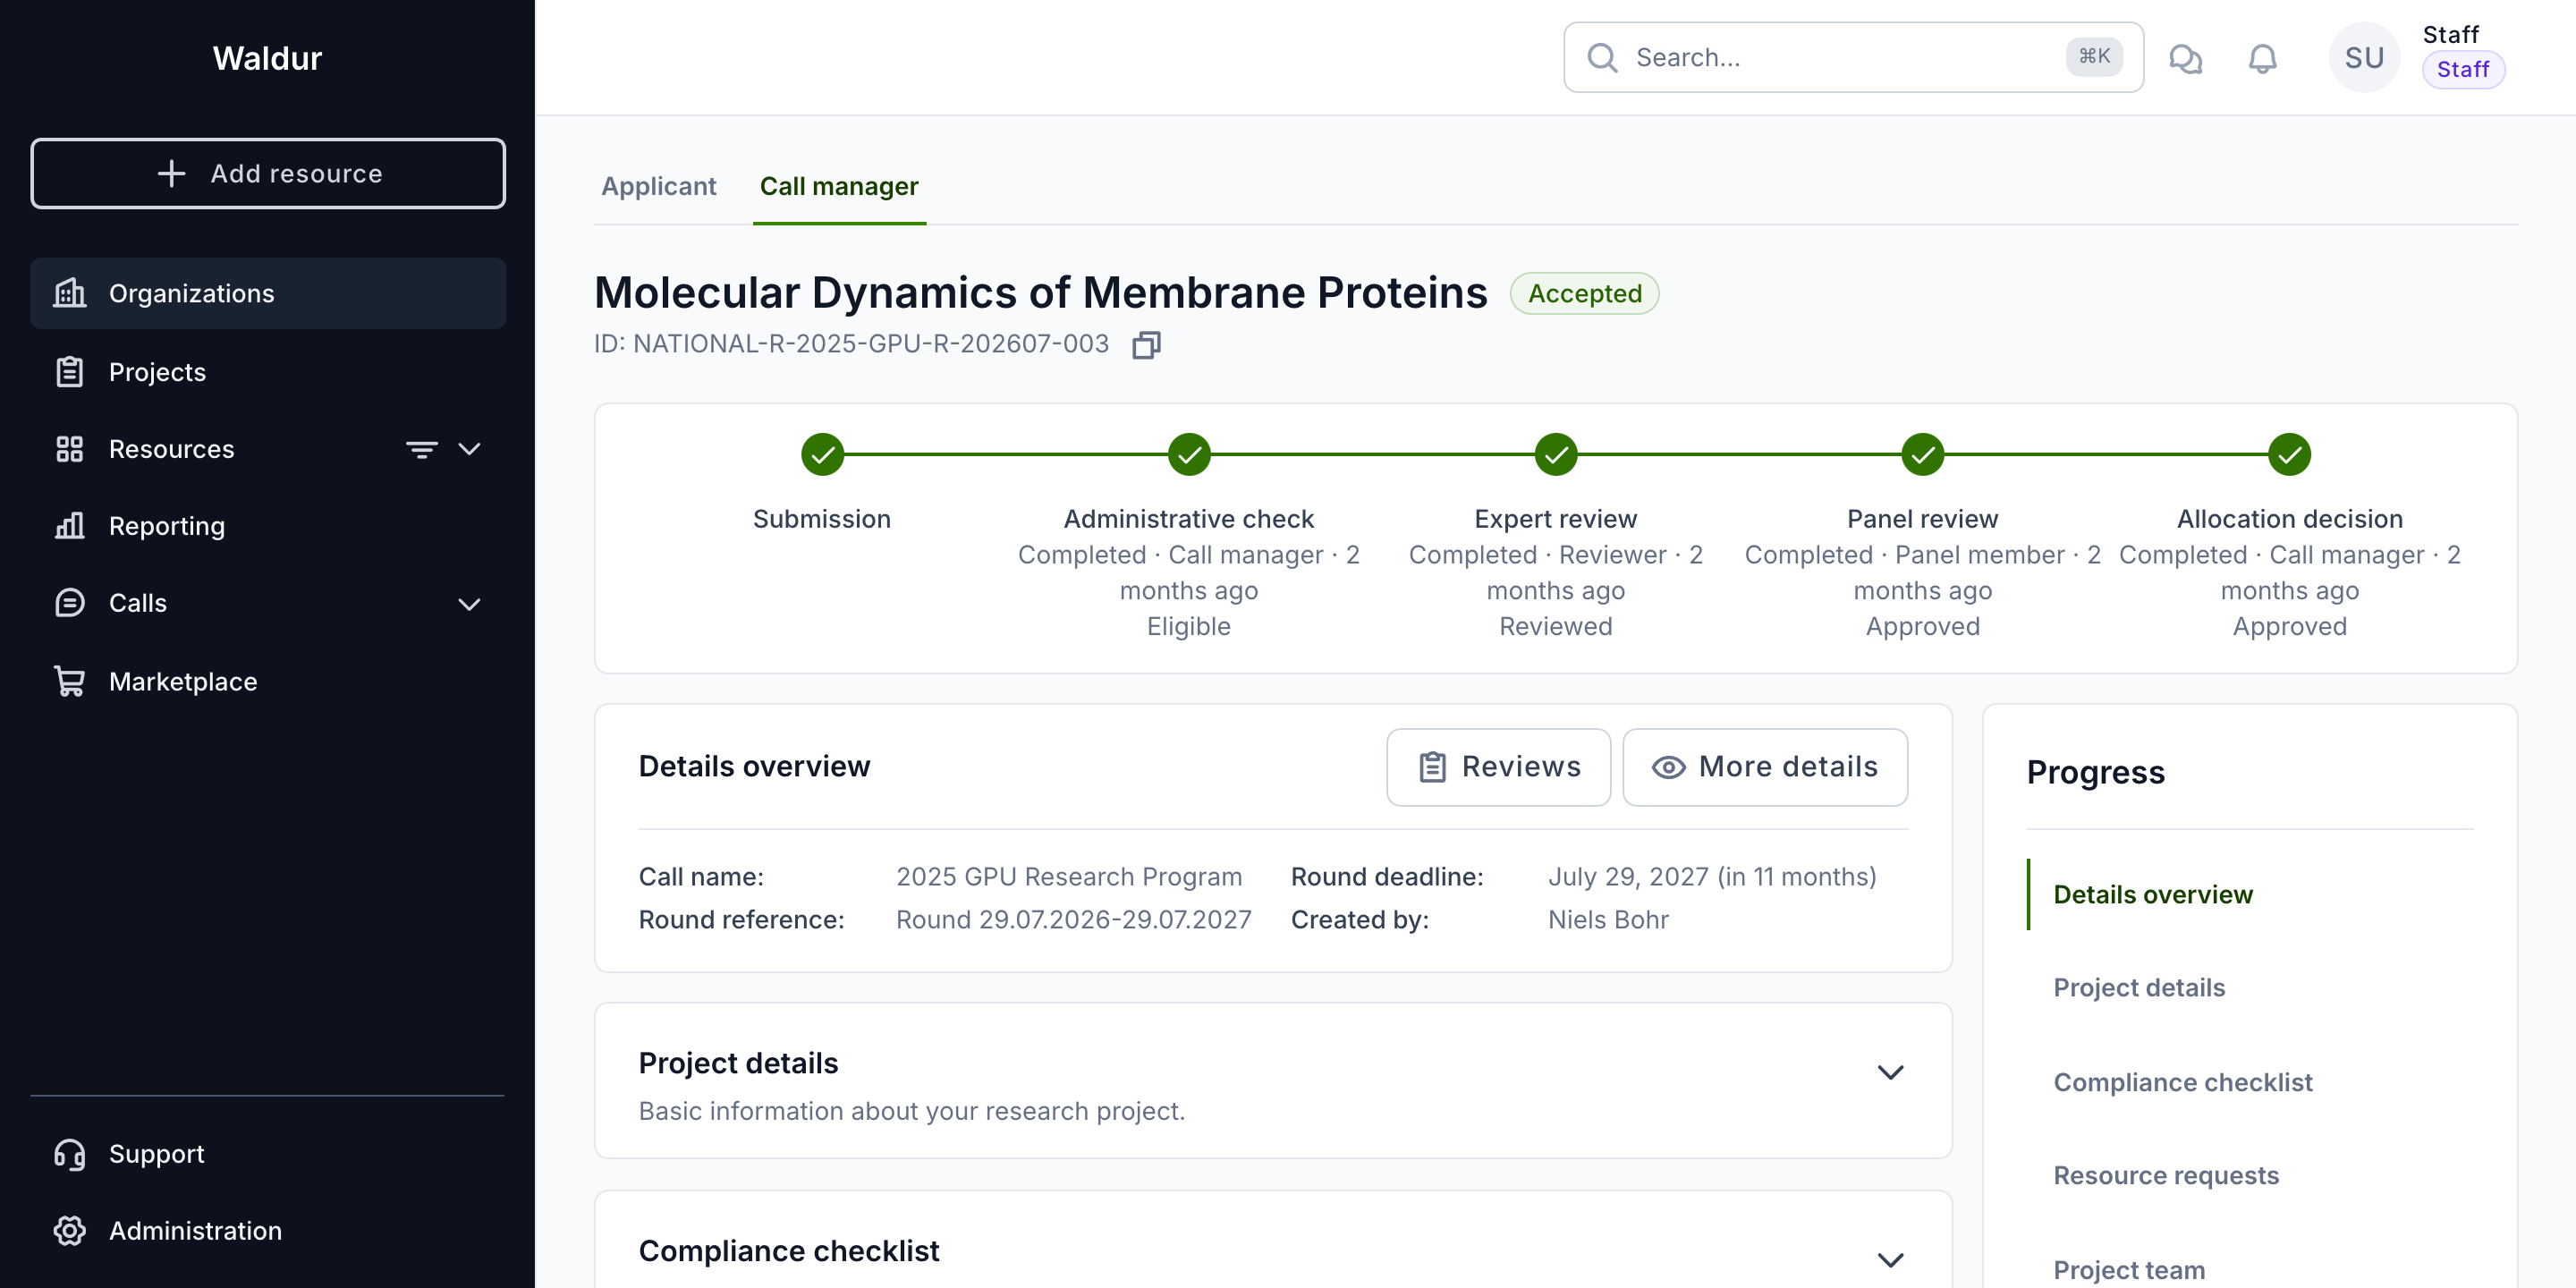Image resolution: width=2576 pixels, height=1288 pixels.
Task: Open Support in the sidebar
Action: (x=268, y=1154)
